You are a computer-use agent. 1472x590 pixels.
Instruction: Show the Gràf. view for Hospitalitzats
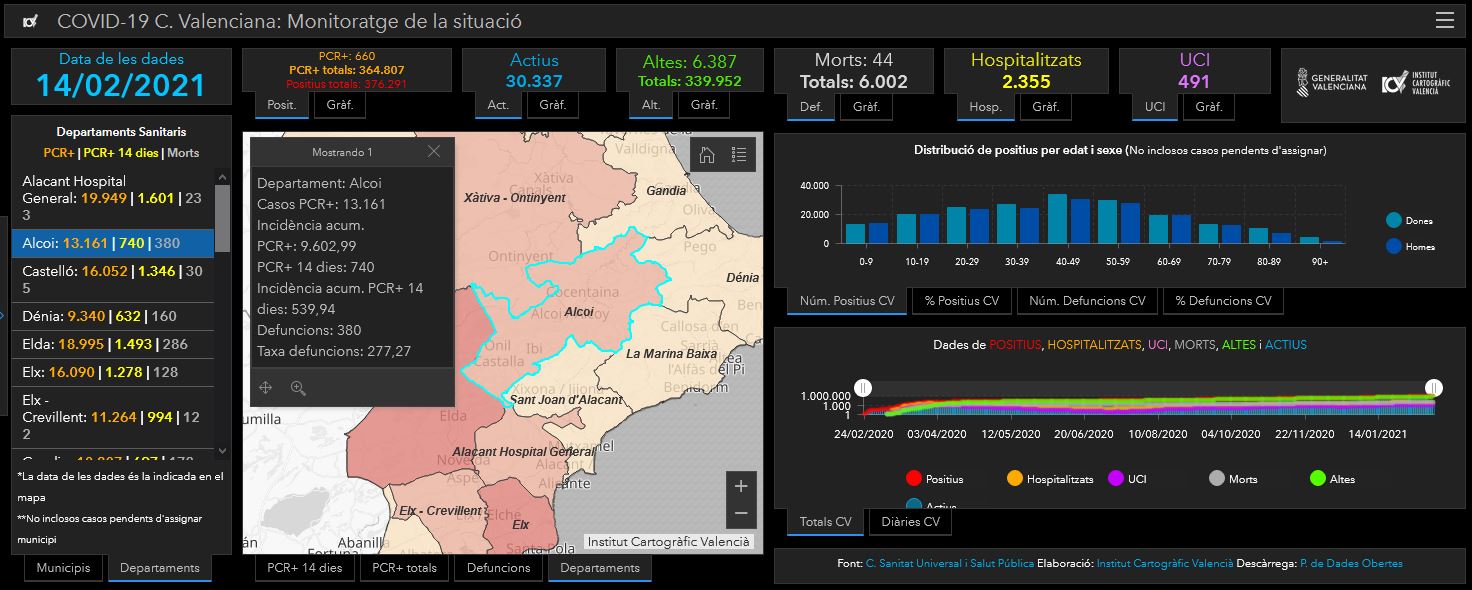[1045, 106]
